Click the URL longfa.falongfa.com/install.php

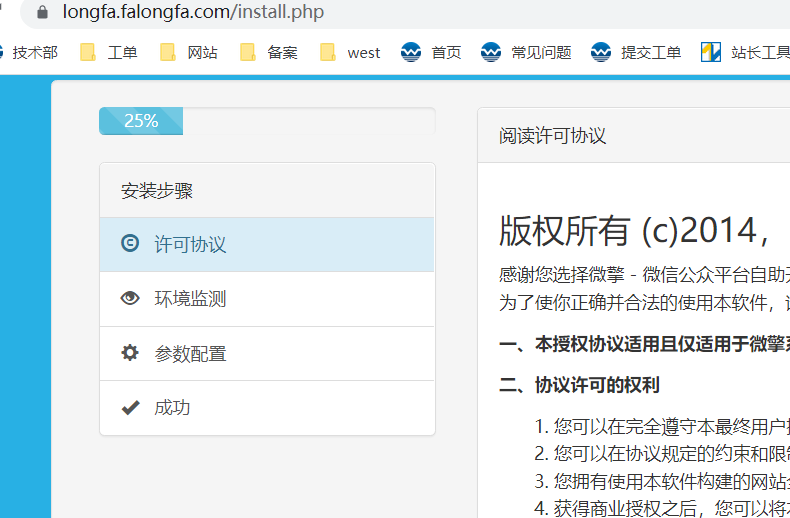(193, 13)
